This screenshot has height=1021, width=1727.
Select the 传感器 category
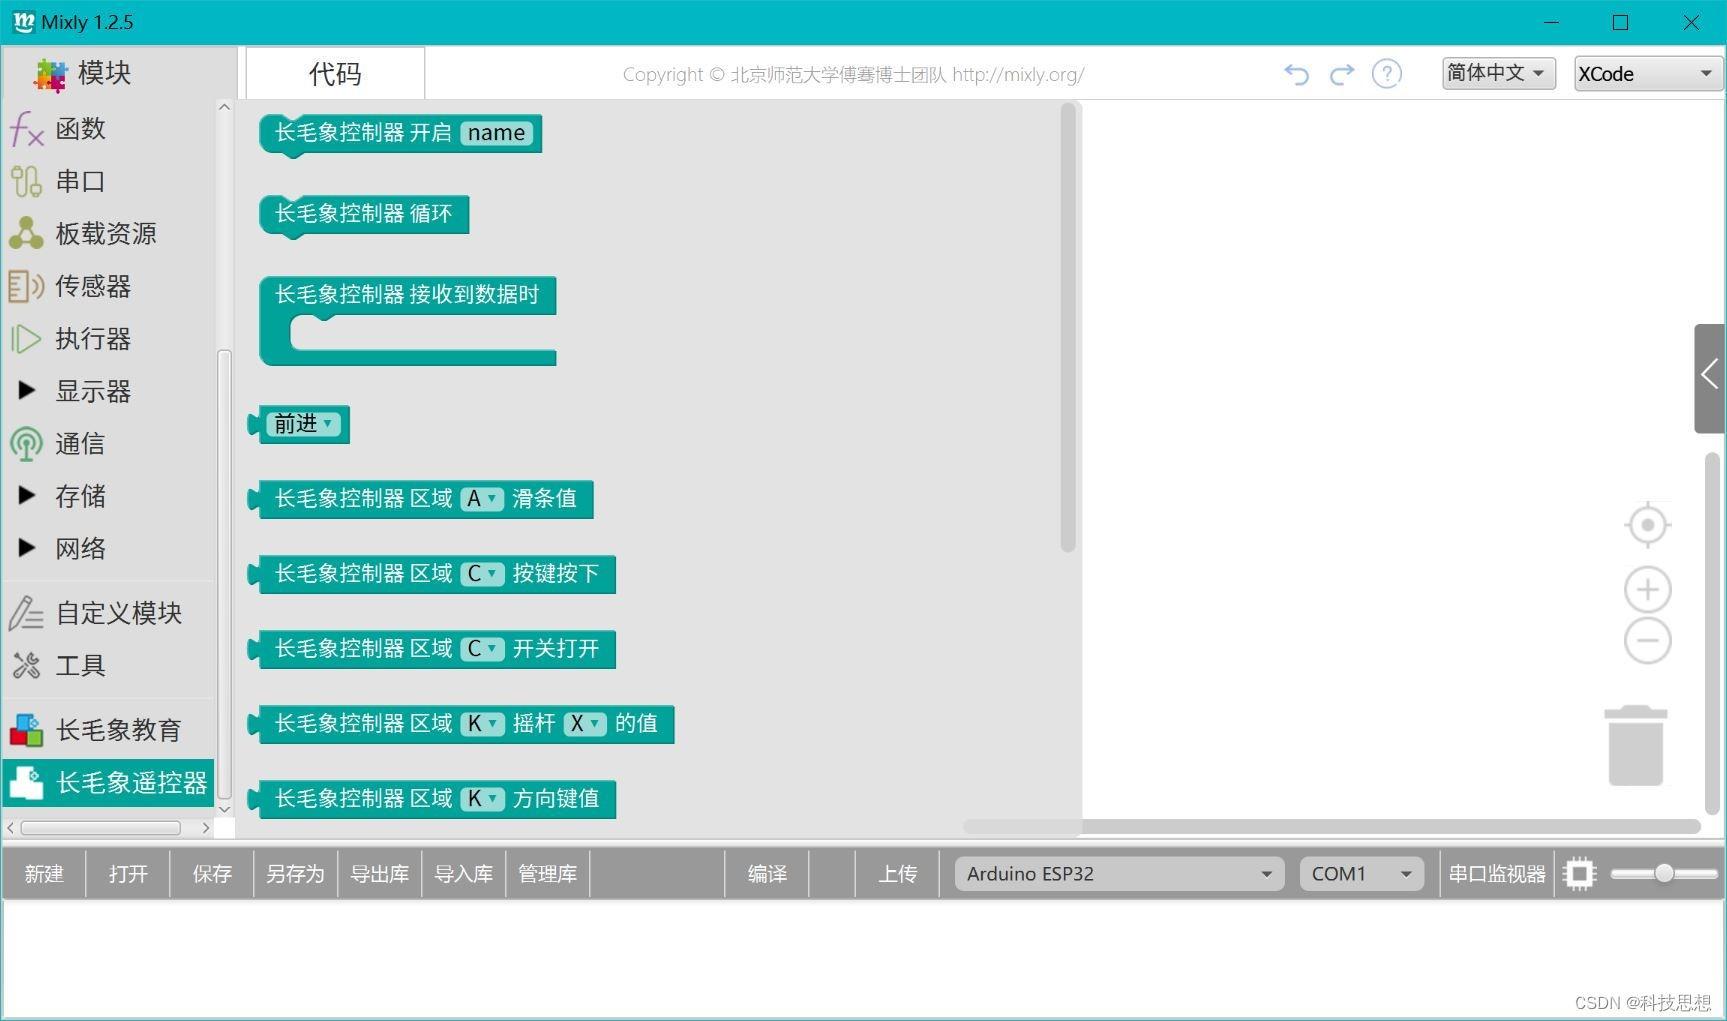tap(92, 286)
